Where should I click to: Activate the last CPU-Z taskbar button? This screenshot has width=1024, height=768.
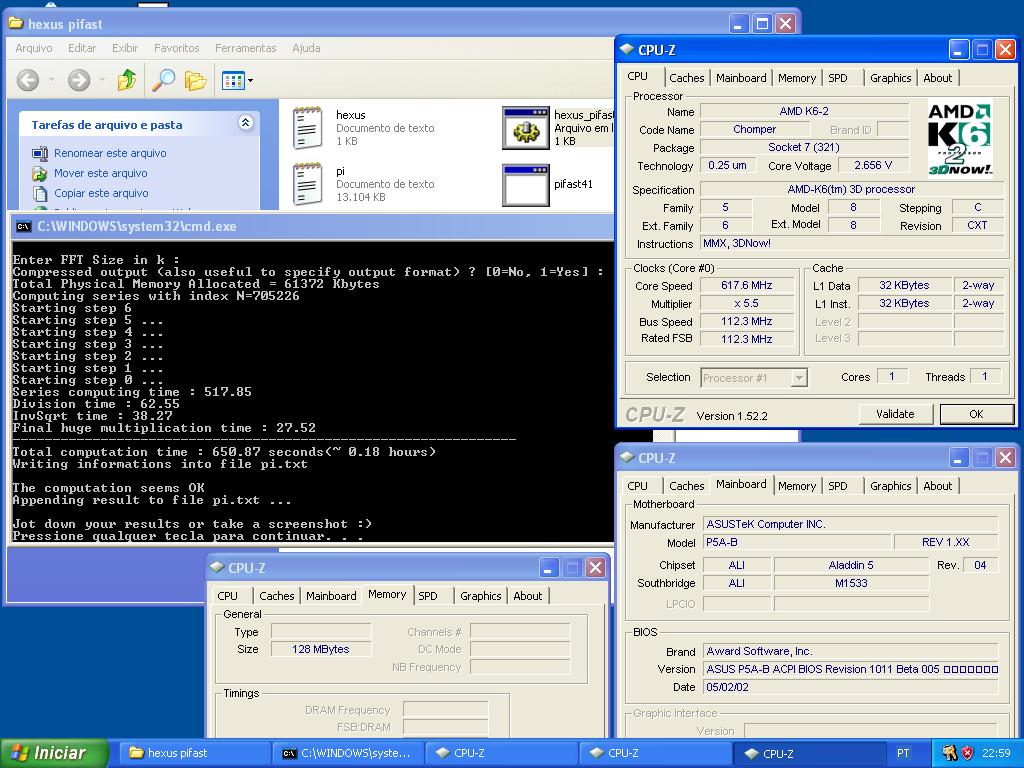(810, 753)
